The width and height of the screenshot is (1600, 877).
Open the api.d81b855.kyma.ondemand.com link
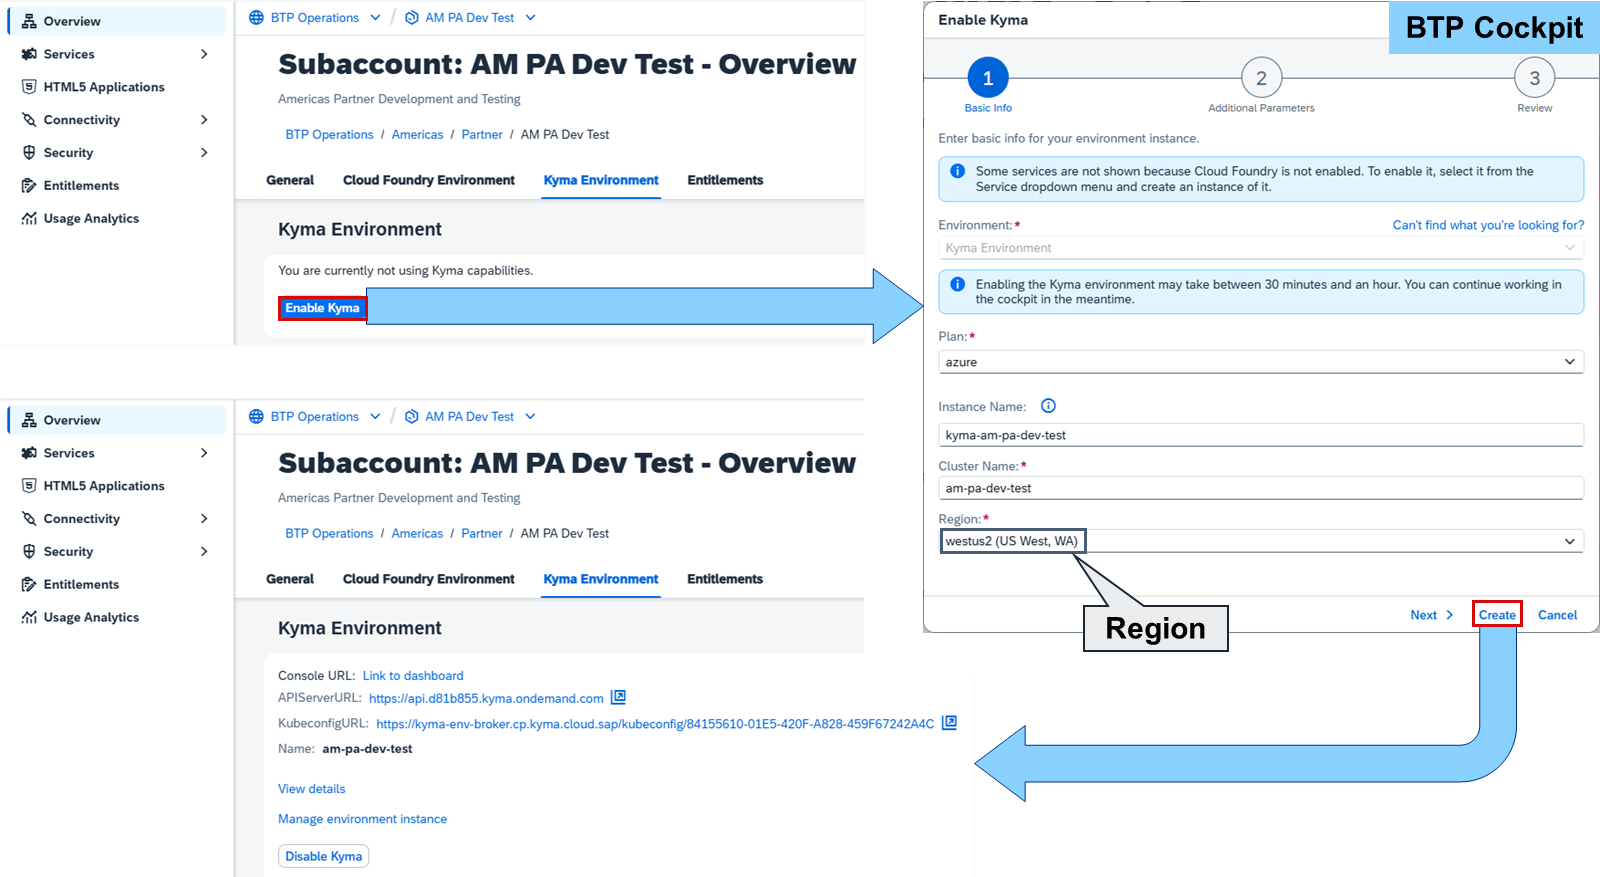(486, 698)
